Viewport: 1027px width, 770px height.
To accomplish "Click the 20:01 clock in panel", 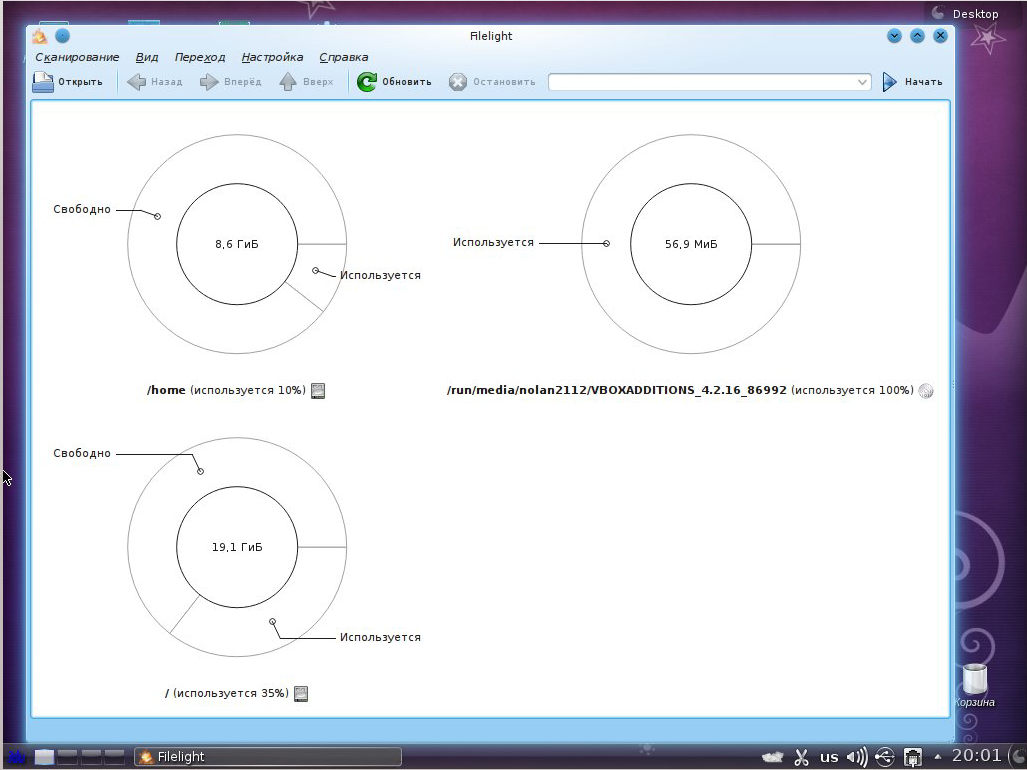I will [x=977, y=756].
